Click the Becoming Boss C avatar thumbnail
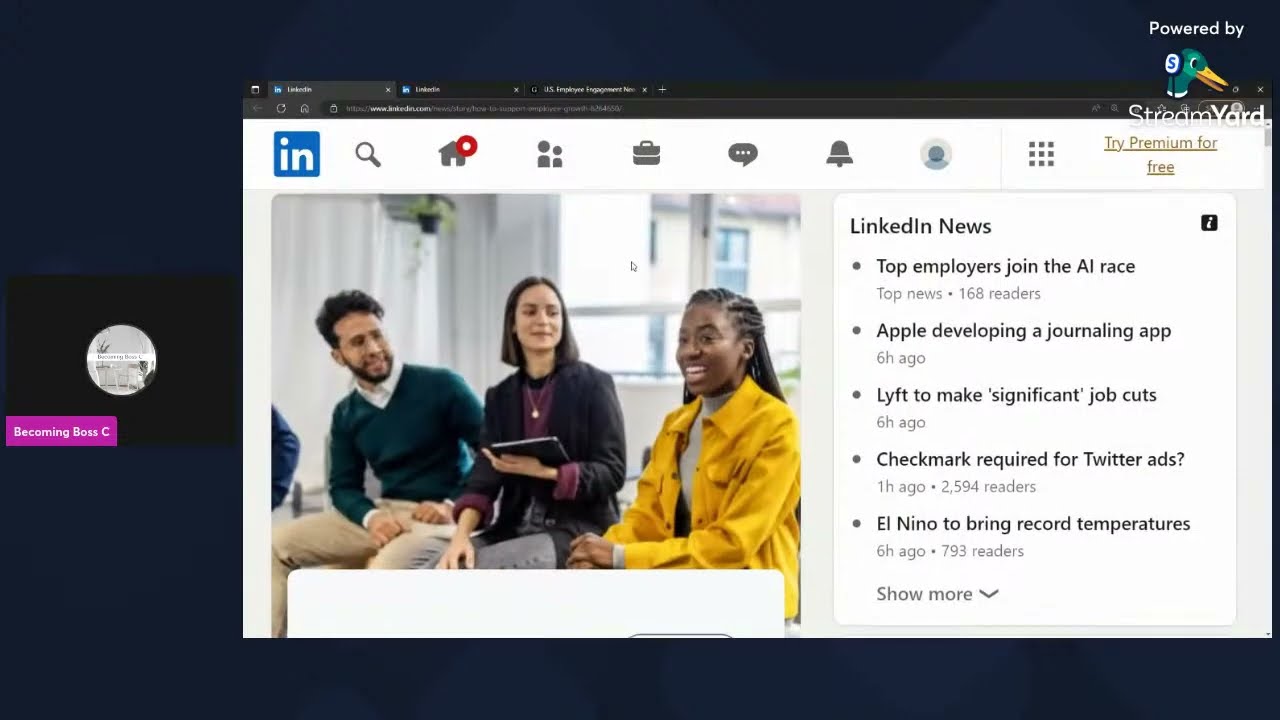 [x=121, y=360]
